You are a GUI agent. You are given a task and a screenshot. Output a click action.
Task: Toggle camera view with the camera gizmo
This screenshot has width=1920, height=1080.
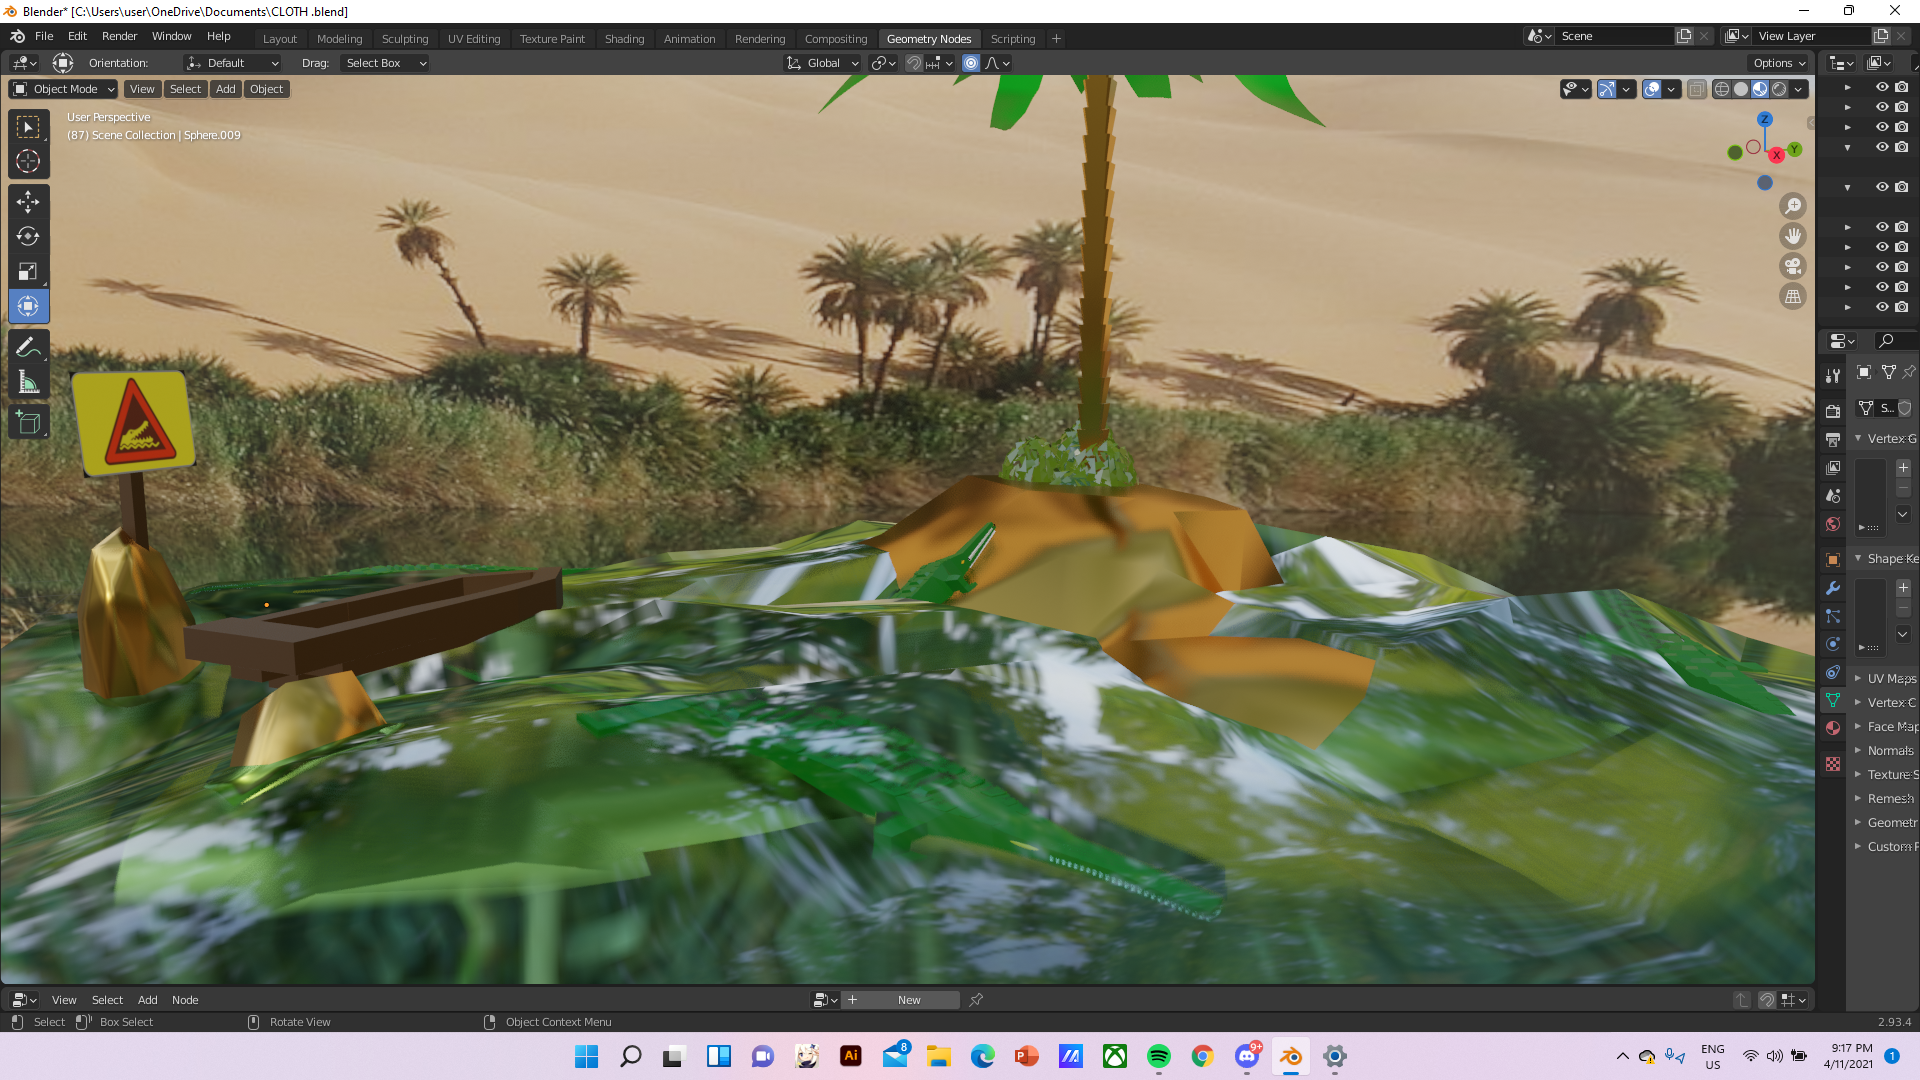point(1793,266)
